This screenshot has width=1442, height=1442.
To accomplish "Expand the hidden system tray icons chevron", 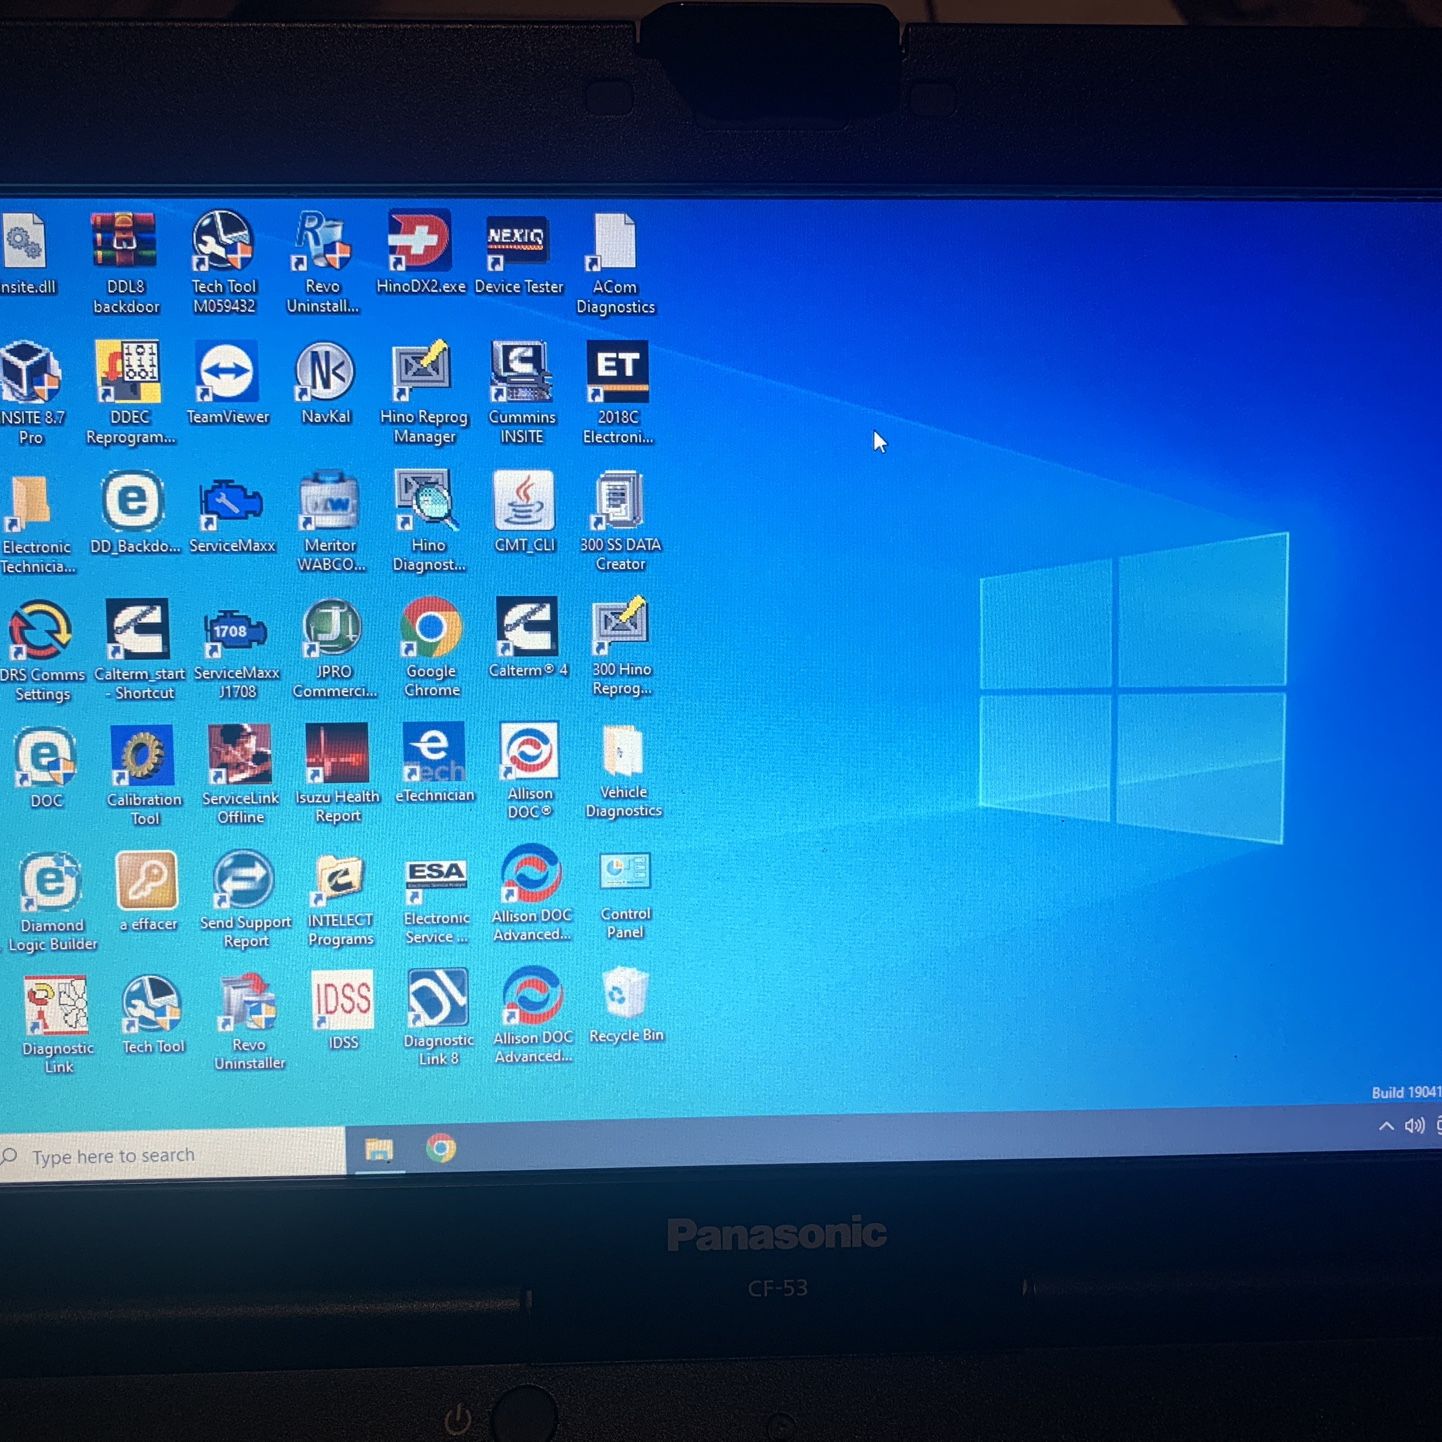I will pos(1386,1126).
